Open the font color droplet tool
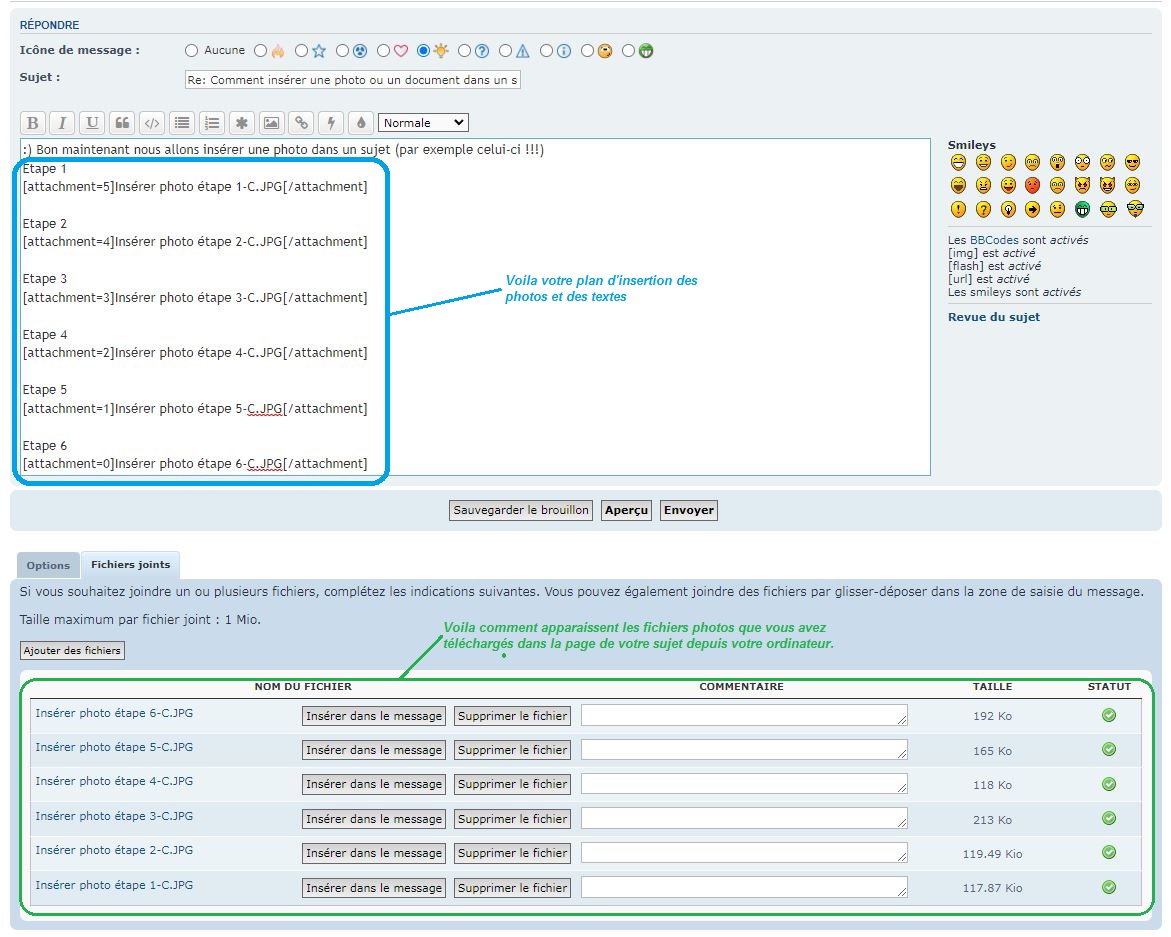The width and height of the screenshot is (1171, 937). (361, 123)
